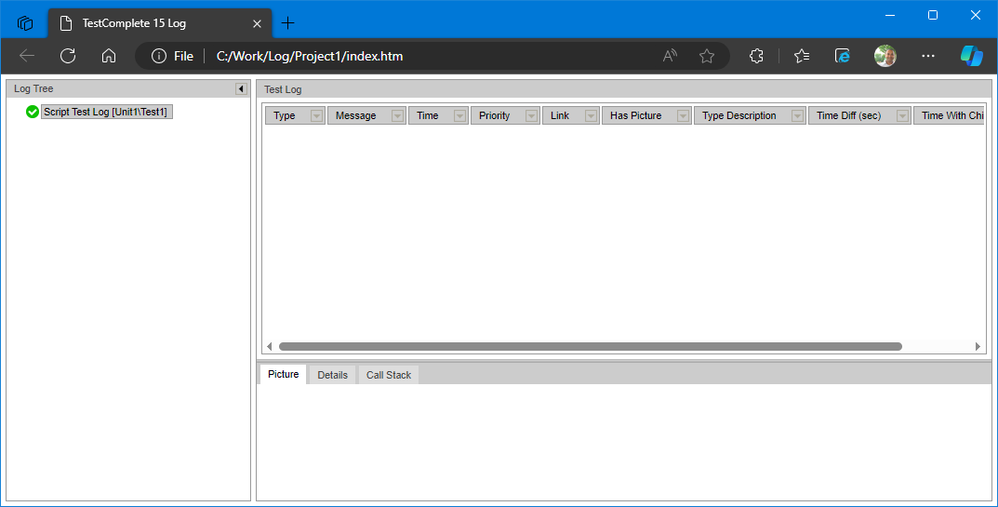
Task: Select Script Test Log tree item
Action: (x=106, y=112)
